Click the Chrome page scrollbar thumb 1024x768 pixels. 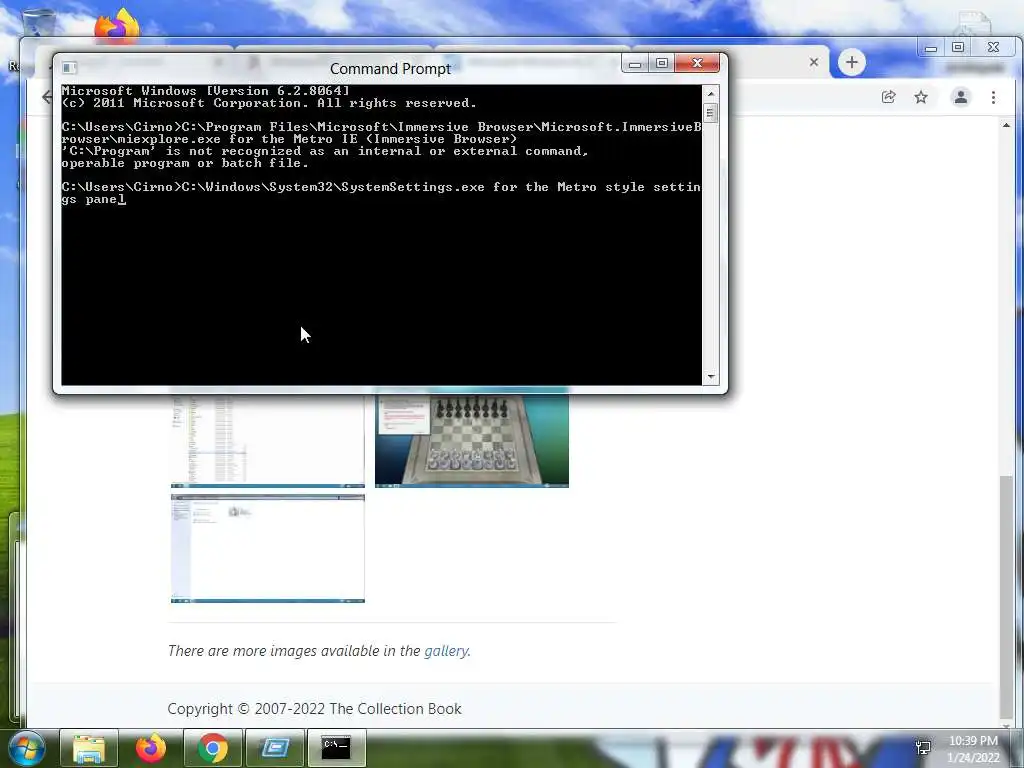pos(1006,596)
